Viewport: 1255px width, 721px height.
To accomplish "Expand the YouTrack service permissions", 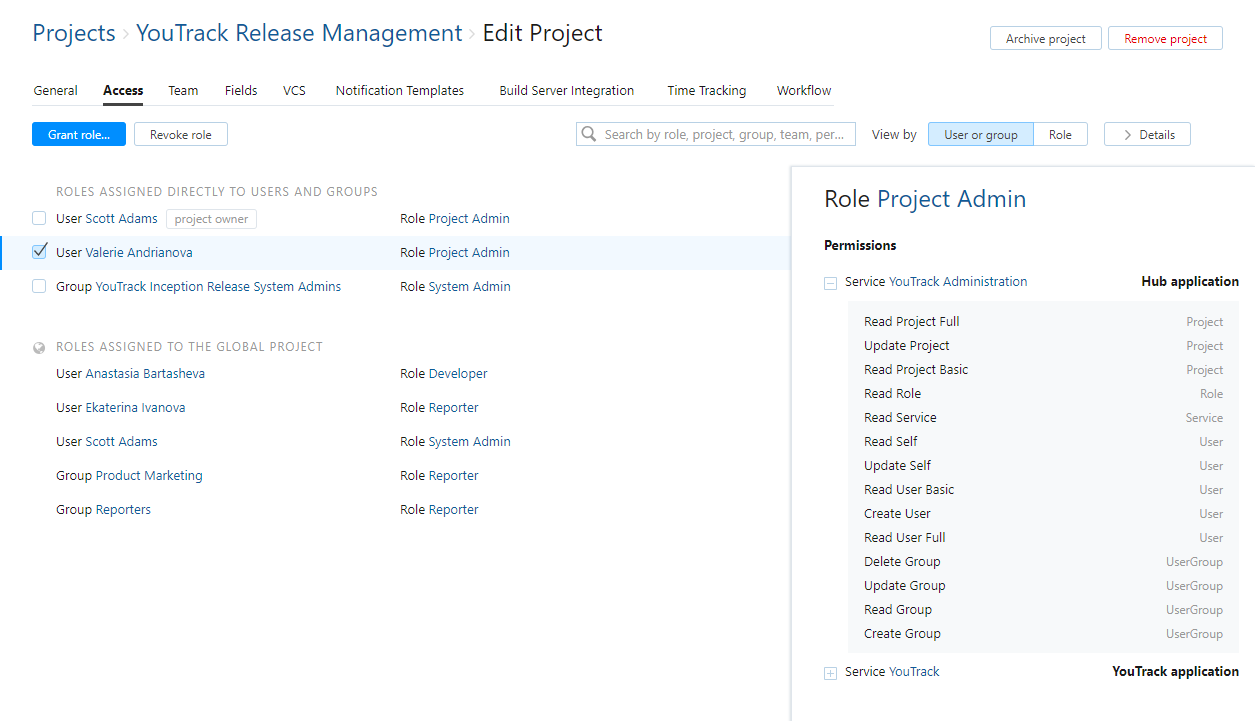I will pos(830,673).
